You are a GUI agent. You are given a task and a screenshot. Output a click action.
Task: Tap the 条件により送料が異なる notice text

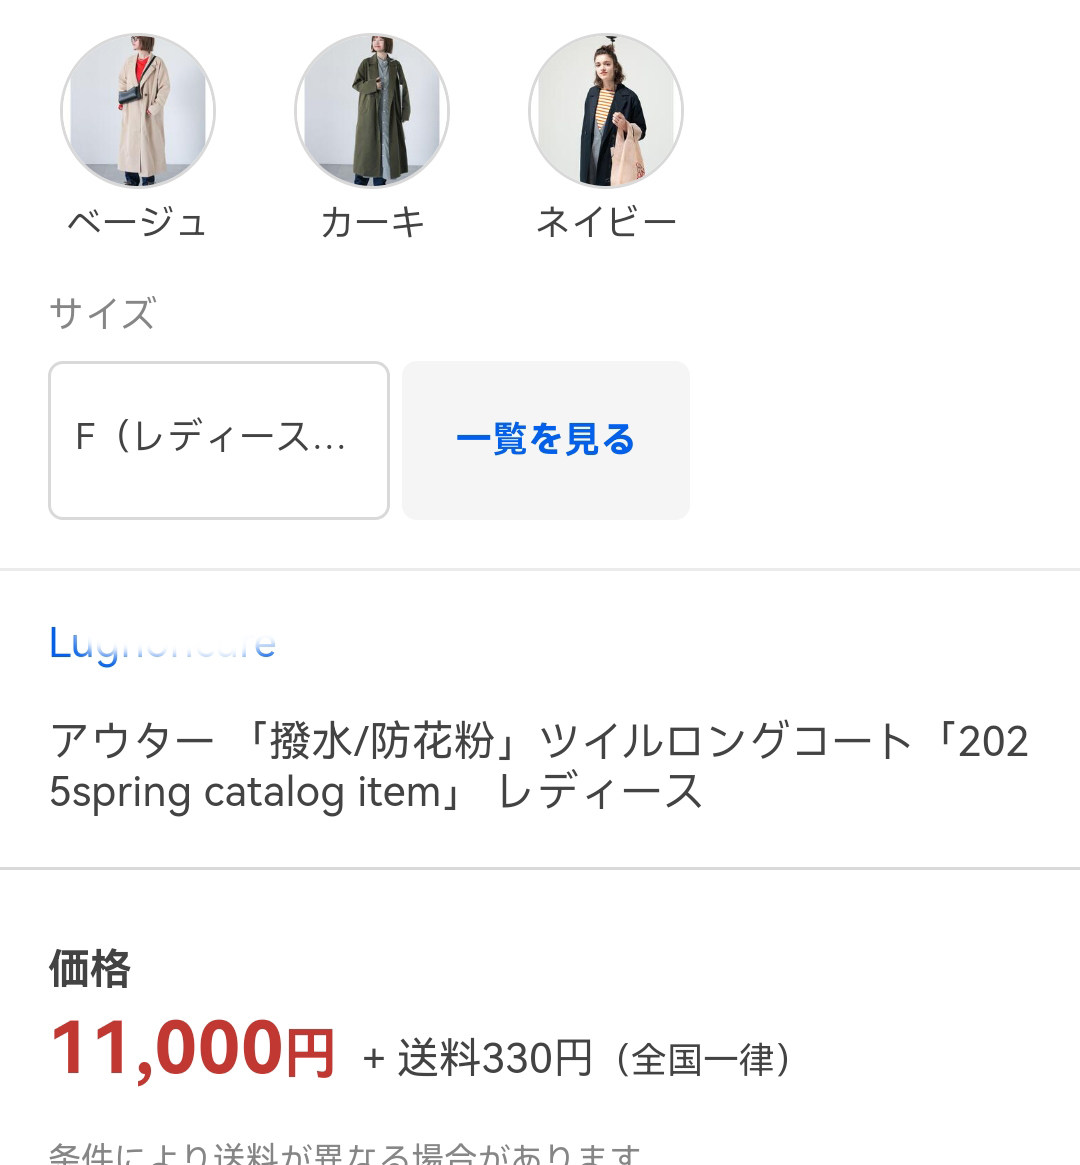pos(345,1155)
